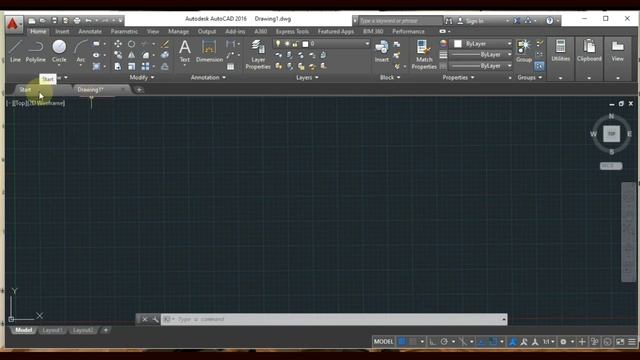Select the Arc tool
640x360 pixels.
point(81,51)
